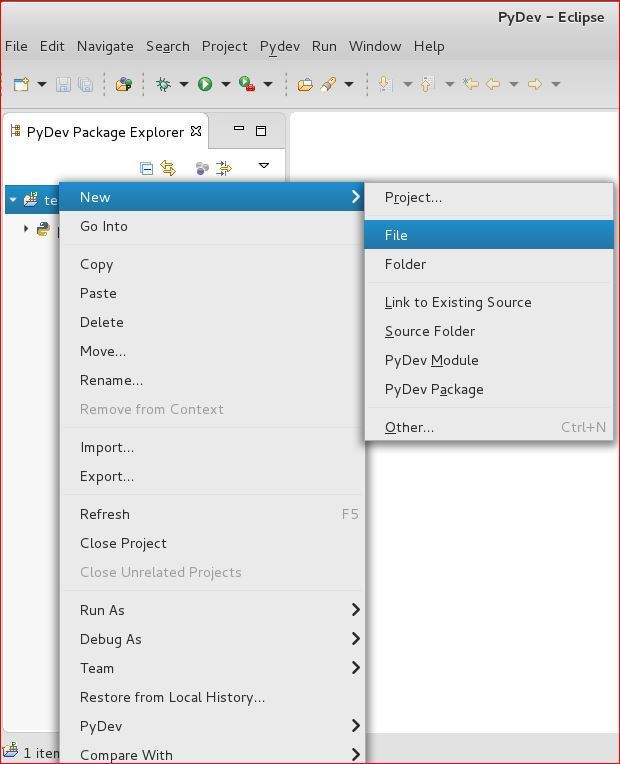Screen dimensions: 620x764
Task: Click the Python package toolbar icon
Action: 123,84
